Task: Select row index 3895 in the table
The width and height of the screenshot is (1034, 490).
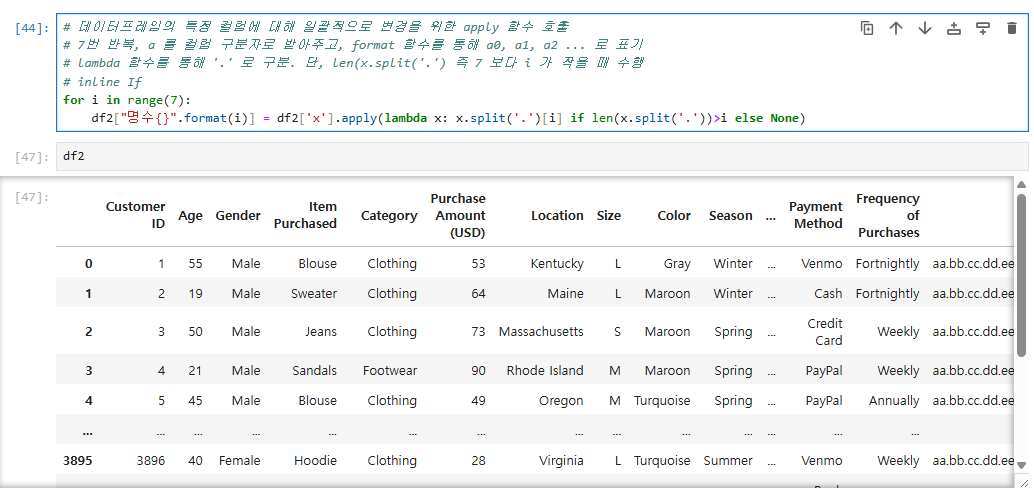Action: click(x=76, y=461)
